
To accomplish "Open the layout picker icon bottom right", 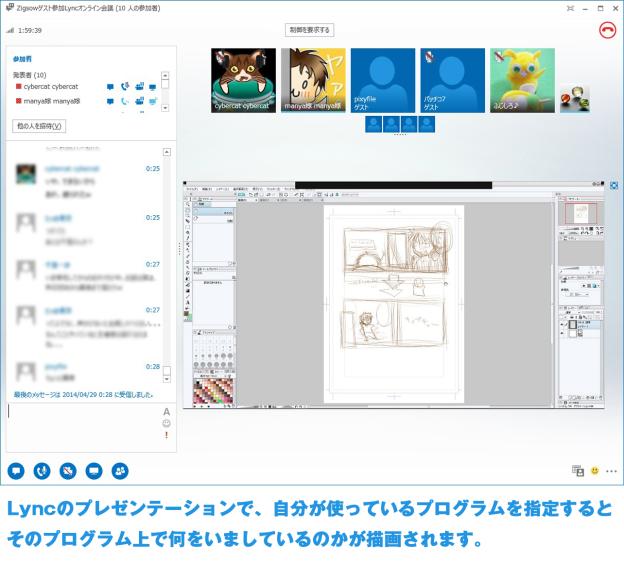I will pyautogui.click(x=578, y=471).
